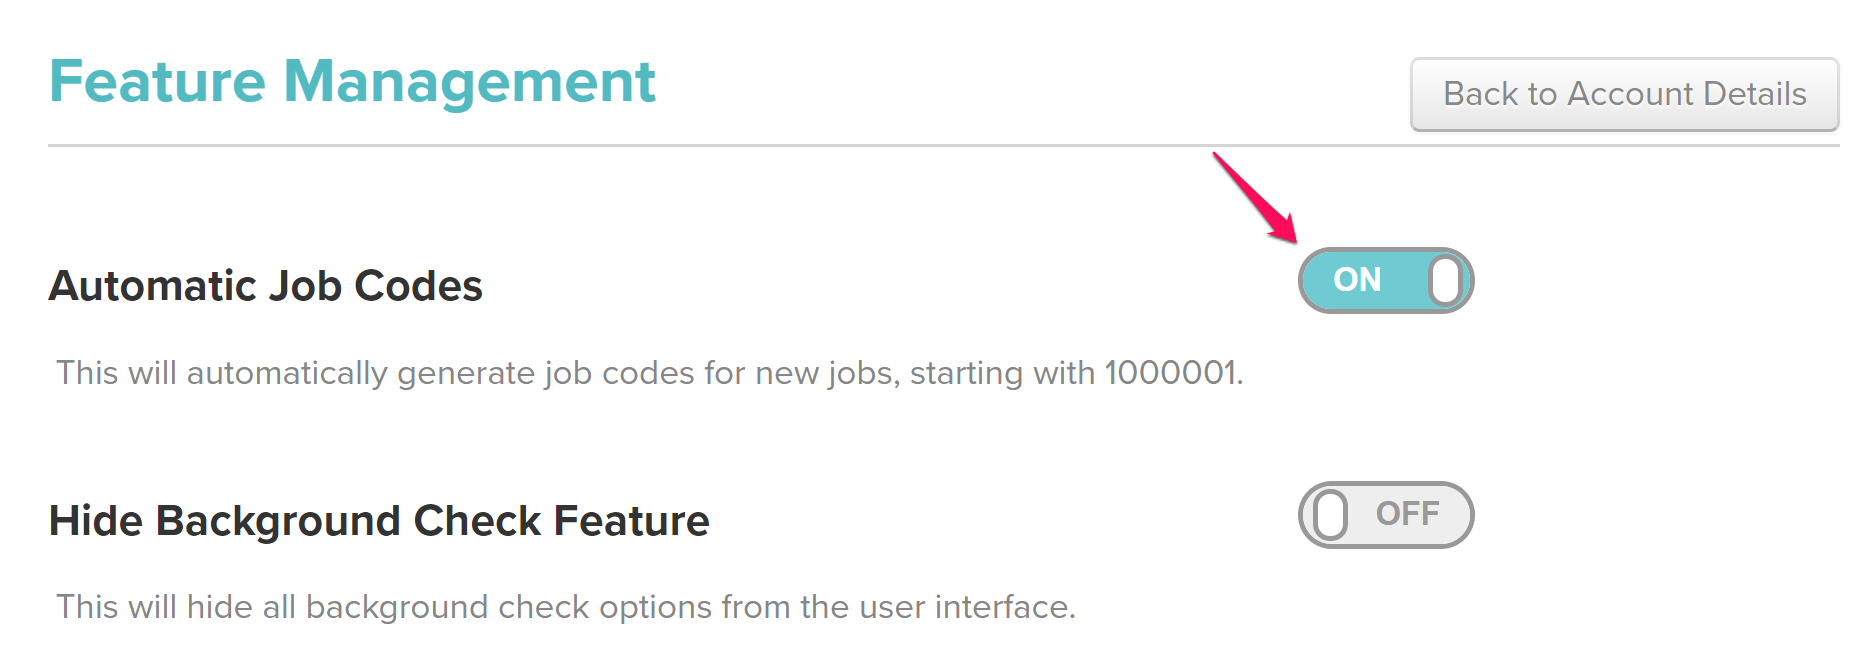
Task: Toggle Automatic Job Codes to OFF state
Action: click(1386, 281)
